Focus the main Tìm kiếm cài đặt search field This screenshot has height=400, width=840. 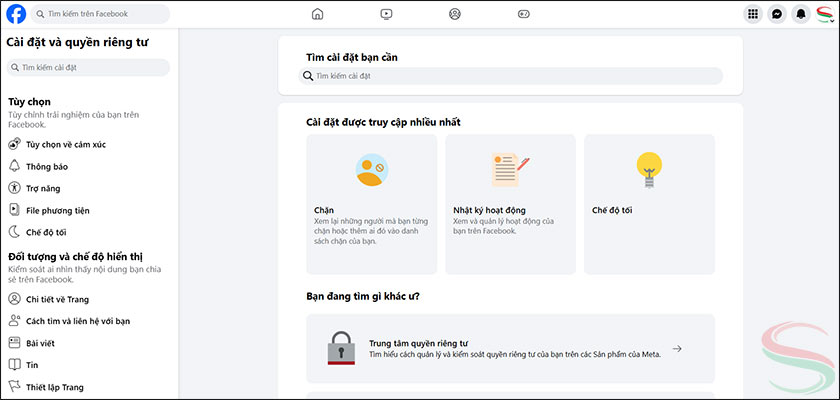511,76
